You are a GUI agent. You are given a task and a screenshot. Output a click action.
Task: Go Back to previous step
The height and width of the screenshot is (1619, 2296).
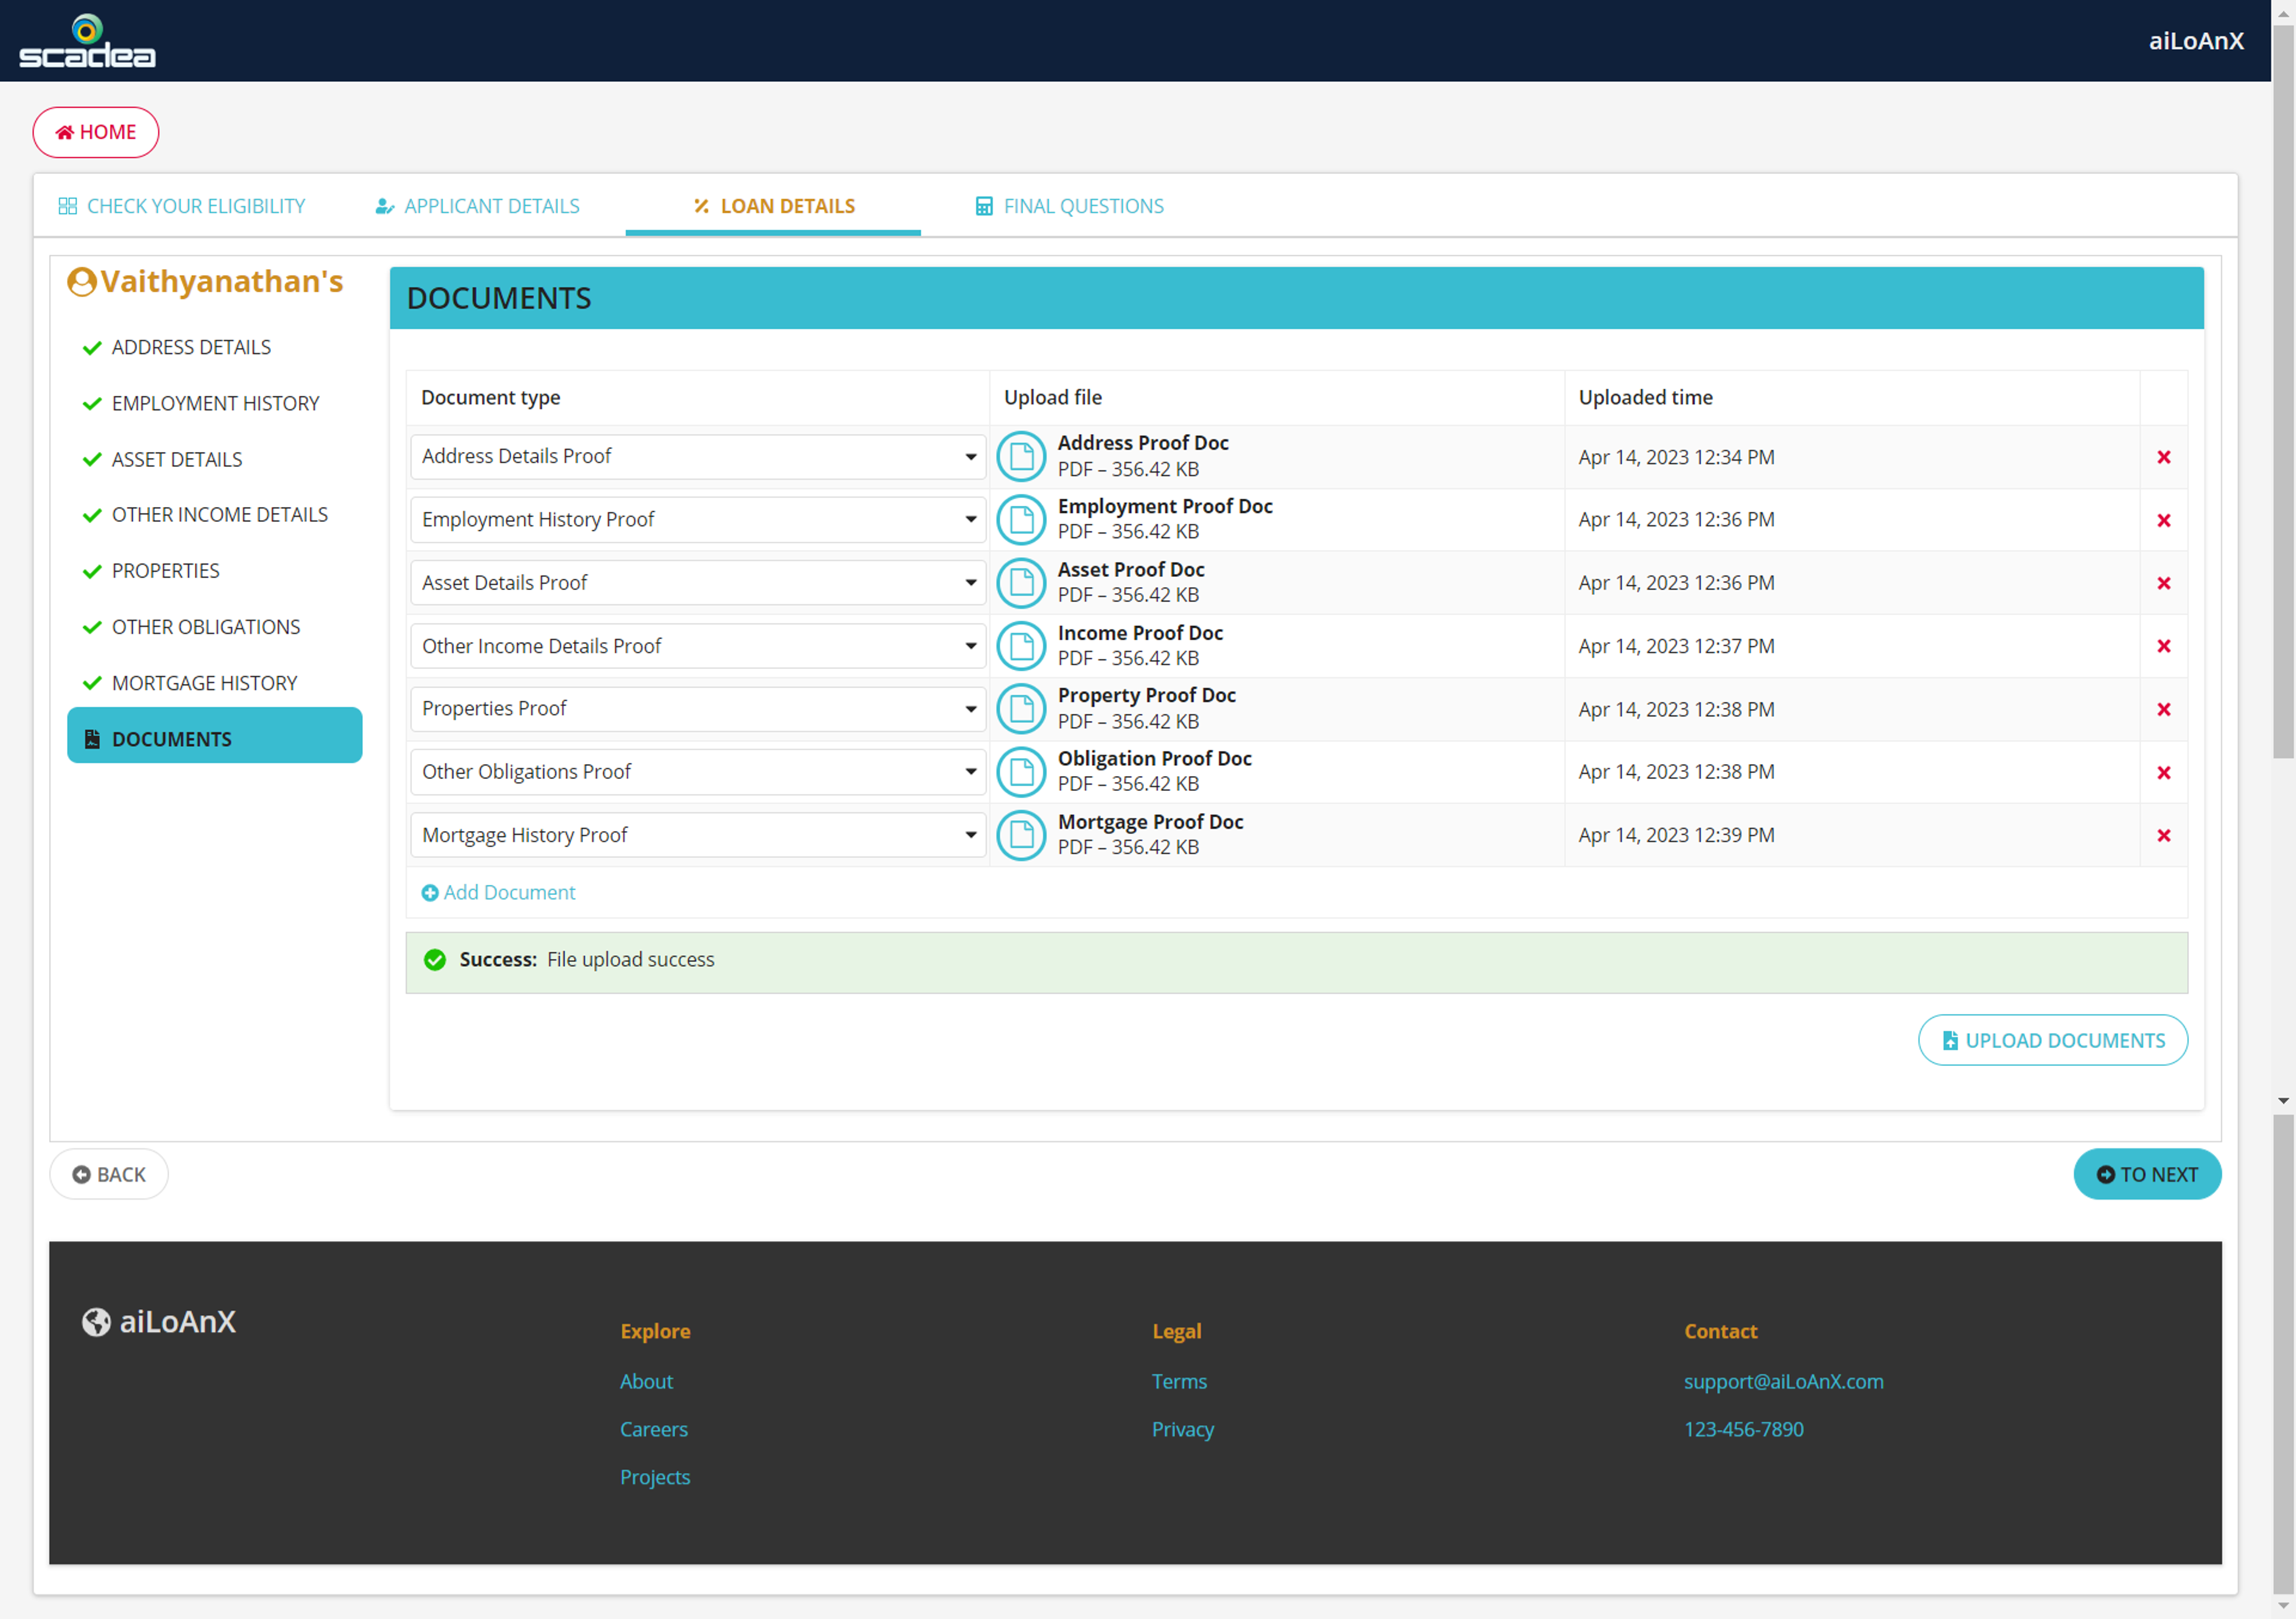point(109,1175)
